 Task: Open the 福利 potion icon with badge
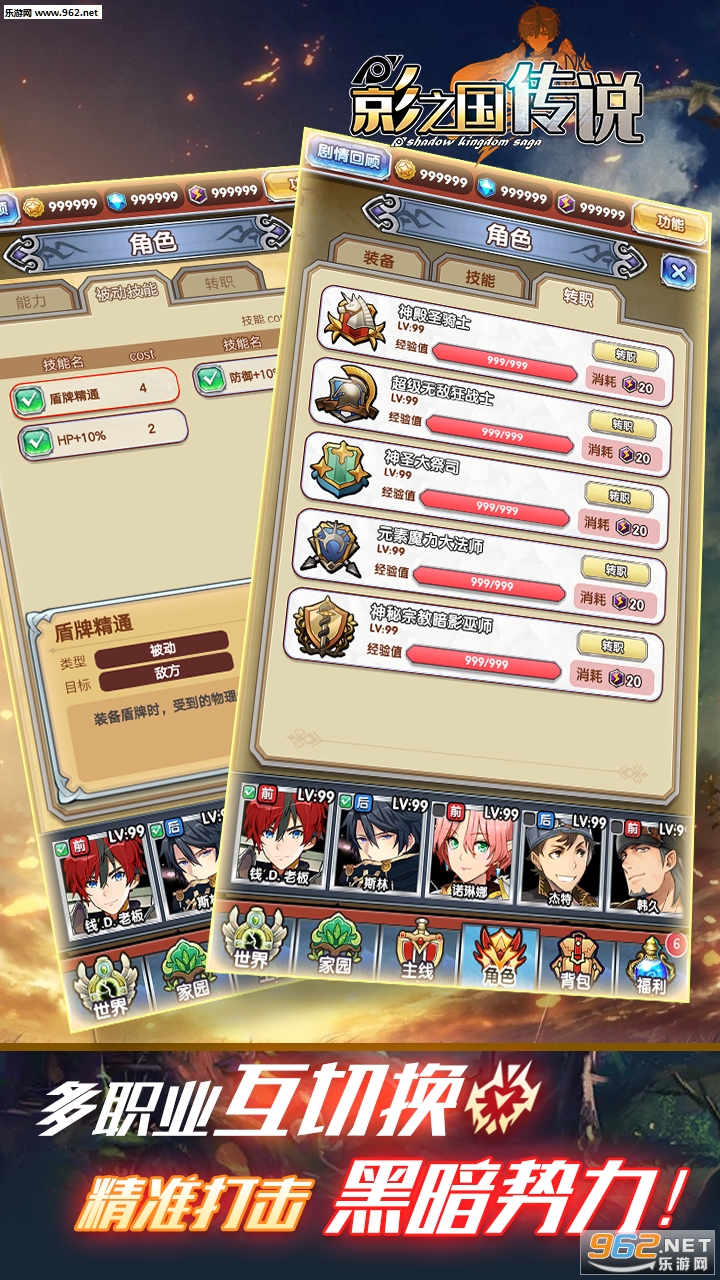pos(655,967)
